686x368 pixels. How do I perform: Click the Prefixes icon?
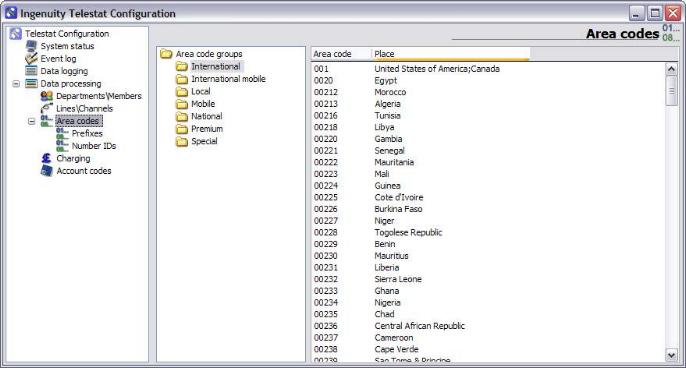coord(63,133)
